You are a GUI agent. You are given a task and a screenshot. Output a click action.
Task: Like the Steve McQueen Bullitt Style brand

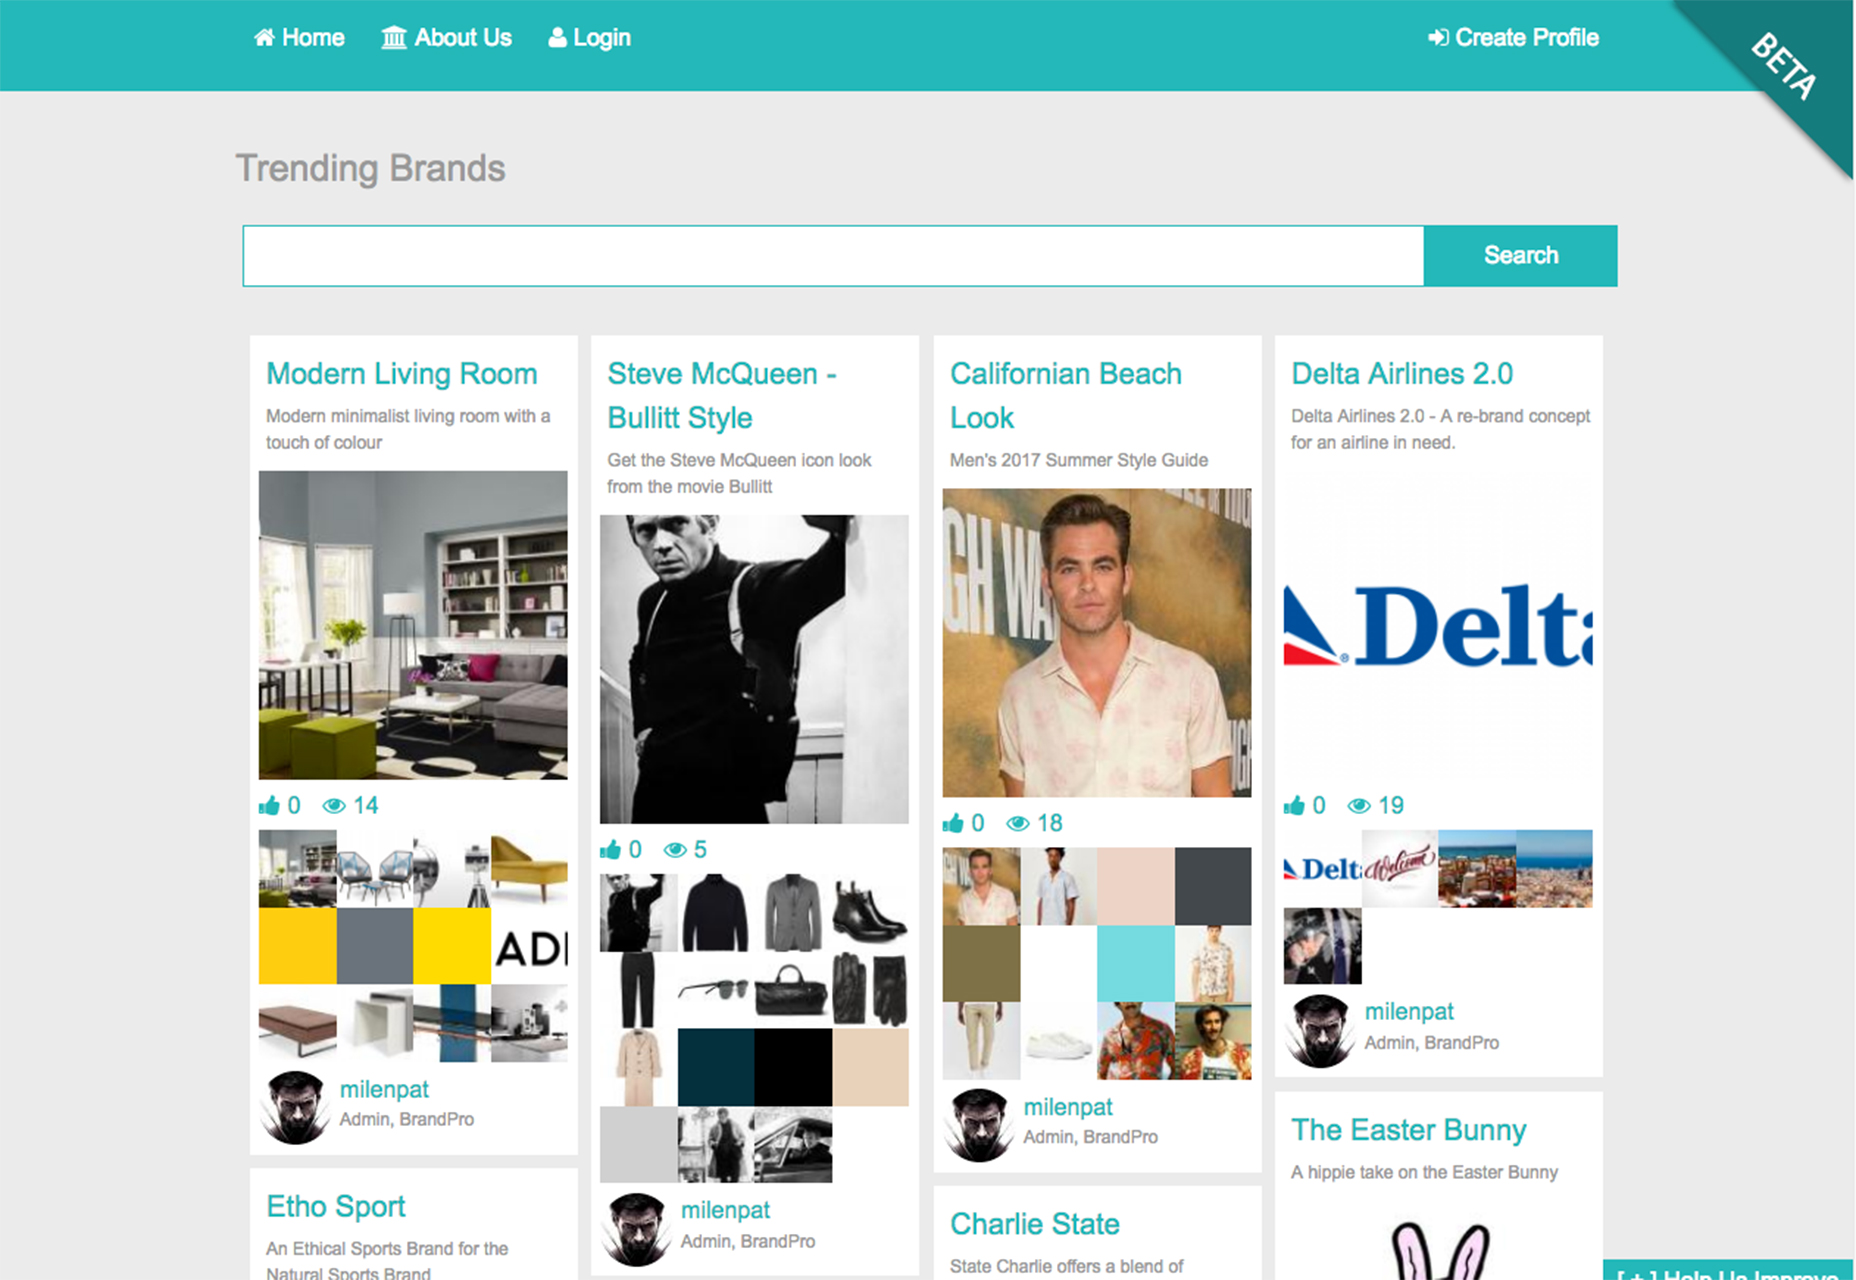click(x=610, y=849)
